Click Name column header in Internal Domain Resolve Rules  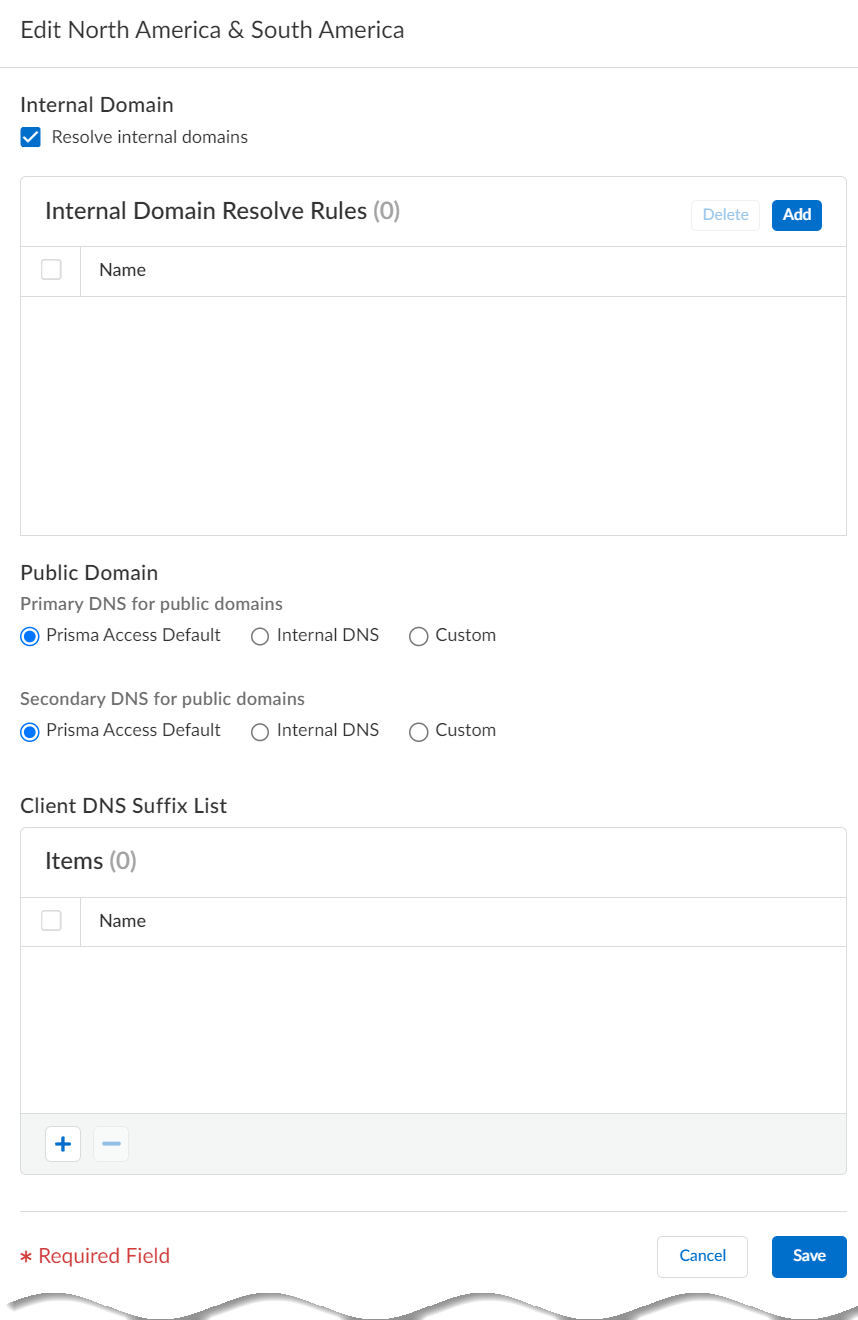pyautogui.click(x=123, y=270)
